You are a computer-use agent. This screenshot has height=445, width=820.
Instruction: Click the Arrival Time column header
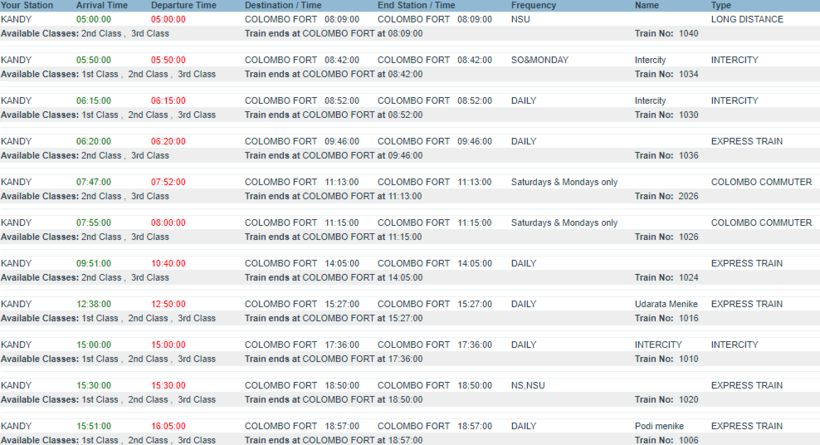point(101,5)
